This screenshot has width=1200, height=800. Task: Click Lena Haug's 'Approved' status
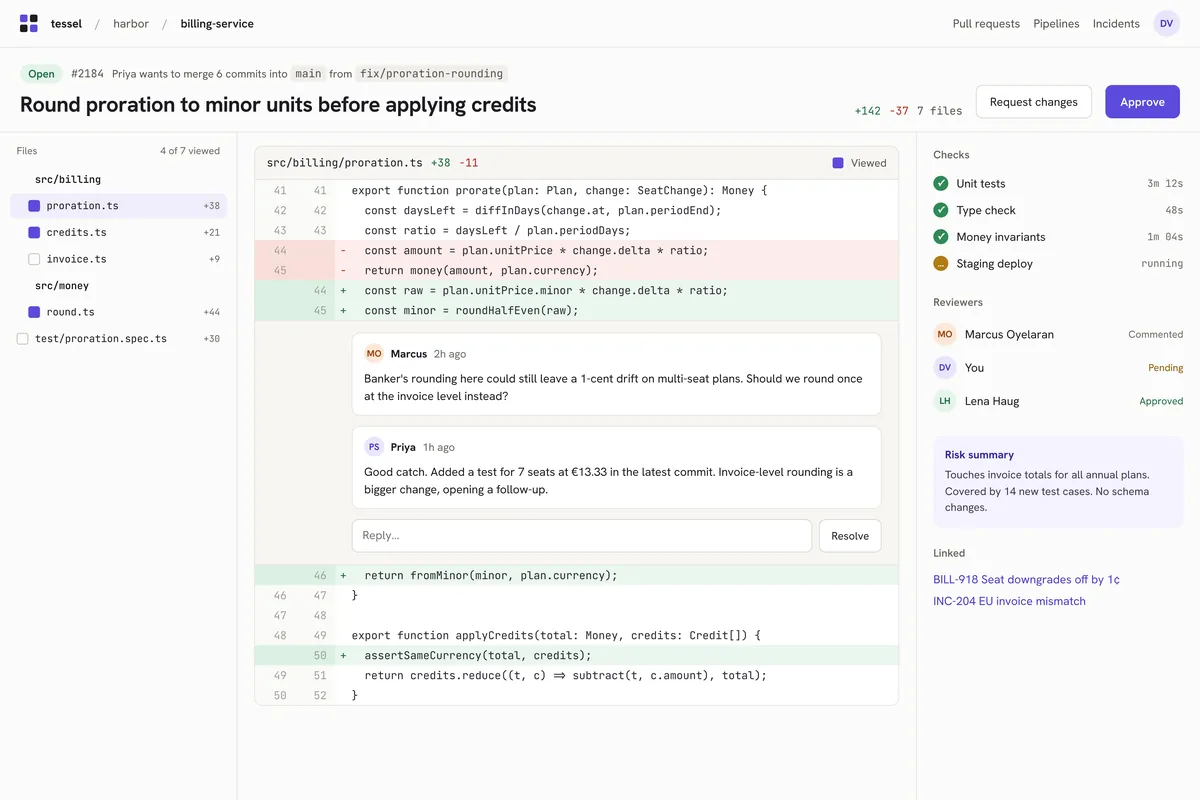point(1161,401)
